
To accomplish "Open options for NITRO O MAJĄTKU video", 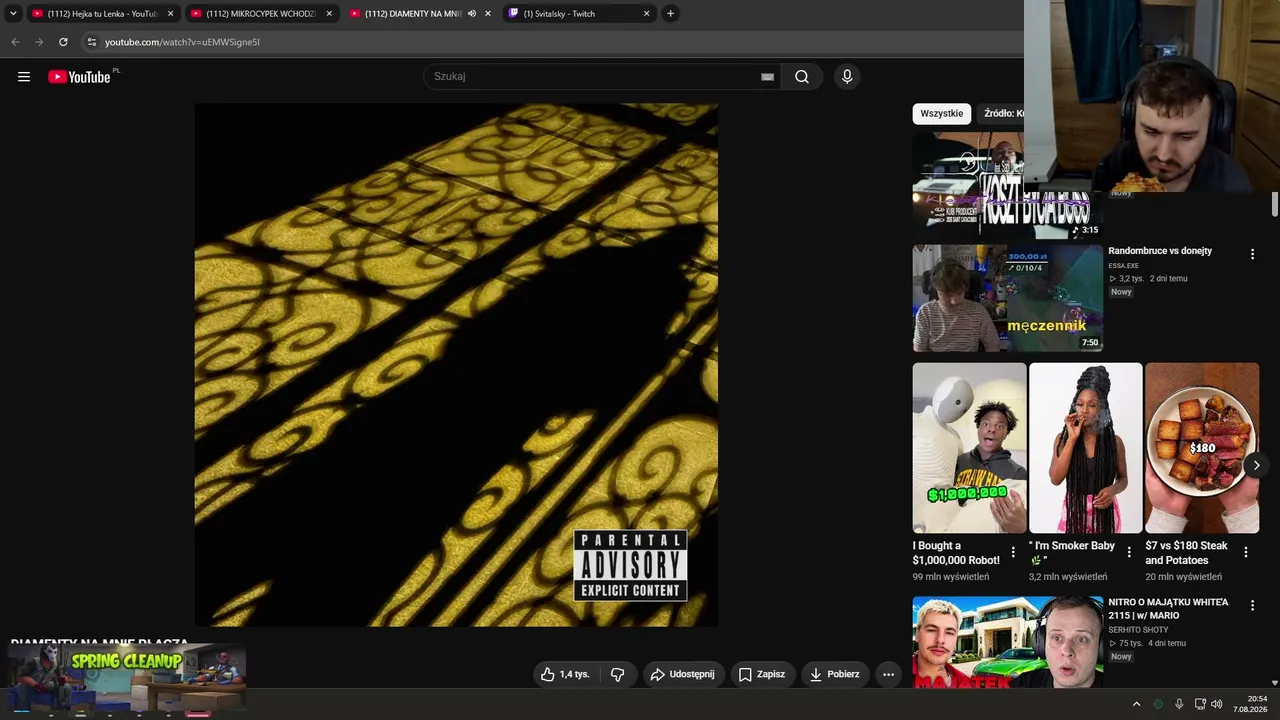I will [1252, 605].
